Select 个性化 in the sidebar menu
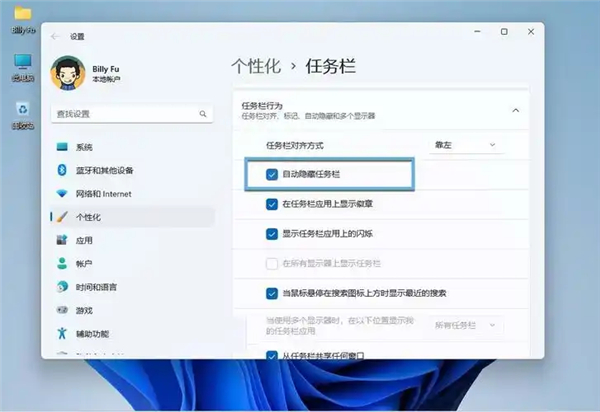This screenshot has width=600, height=412. [132, 217]
